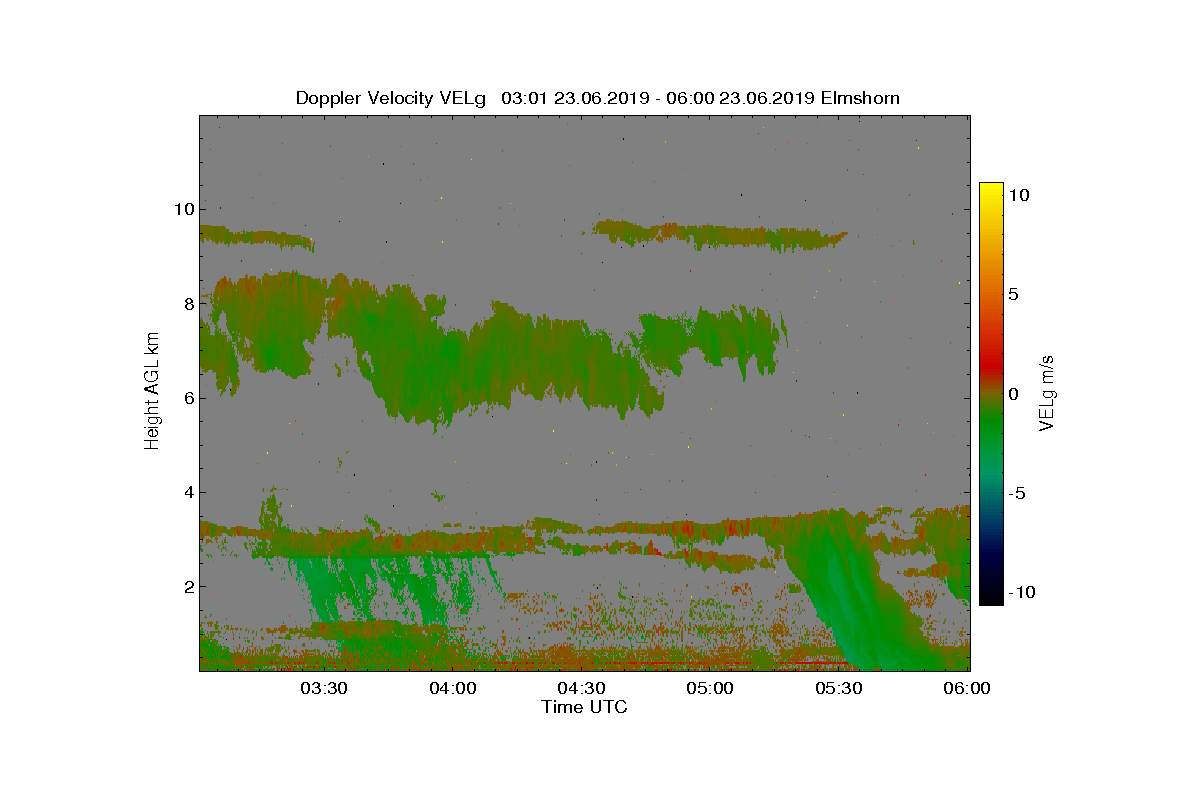Click the colorbar '0' tick label
This screenshot has height=800, width=1200.
pos(1015,394)
